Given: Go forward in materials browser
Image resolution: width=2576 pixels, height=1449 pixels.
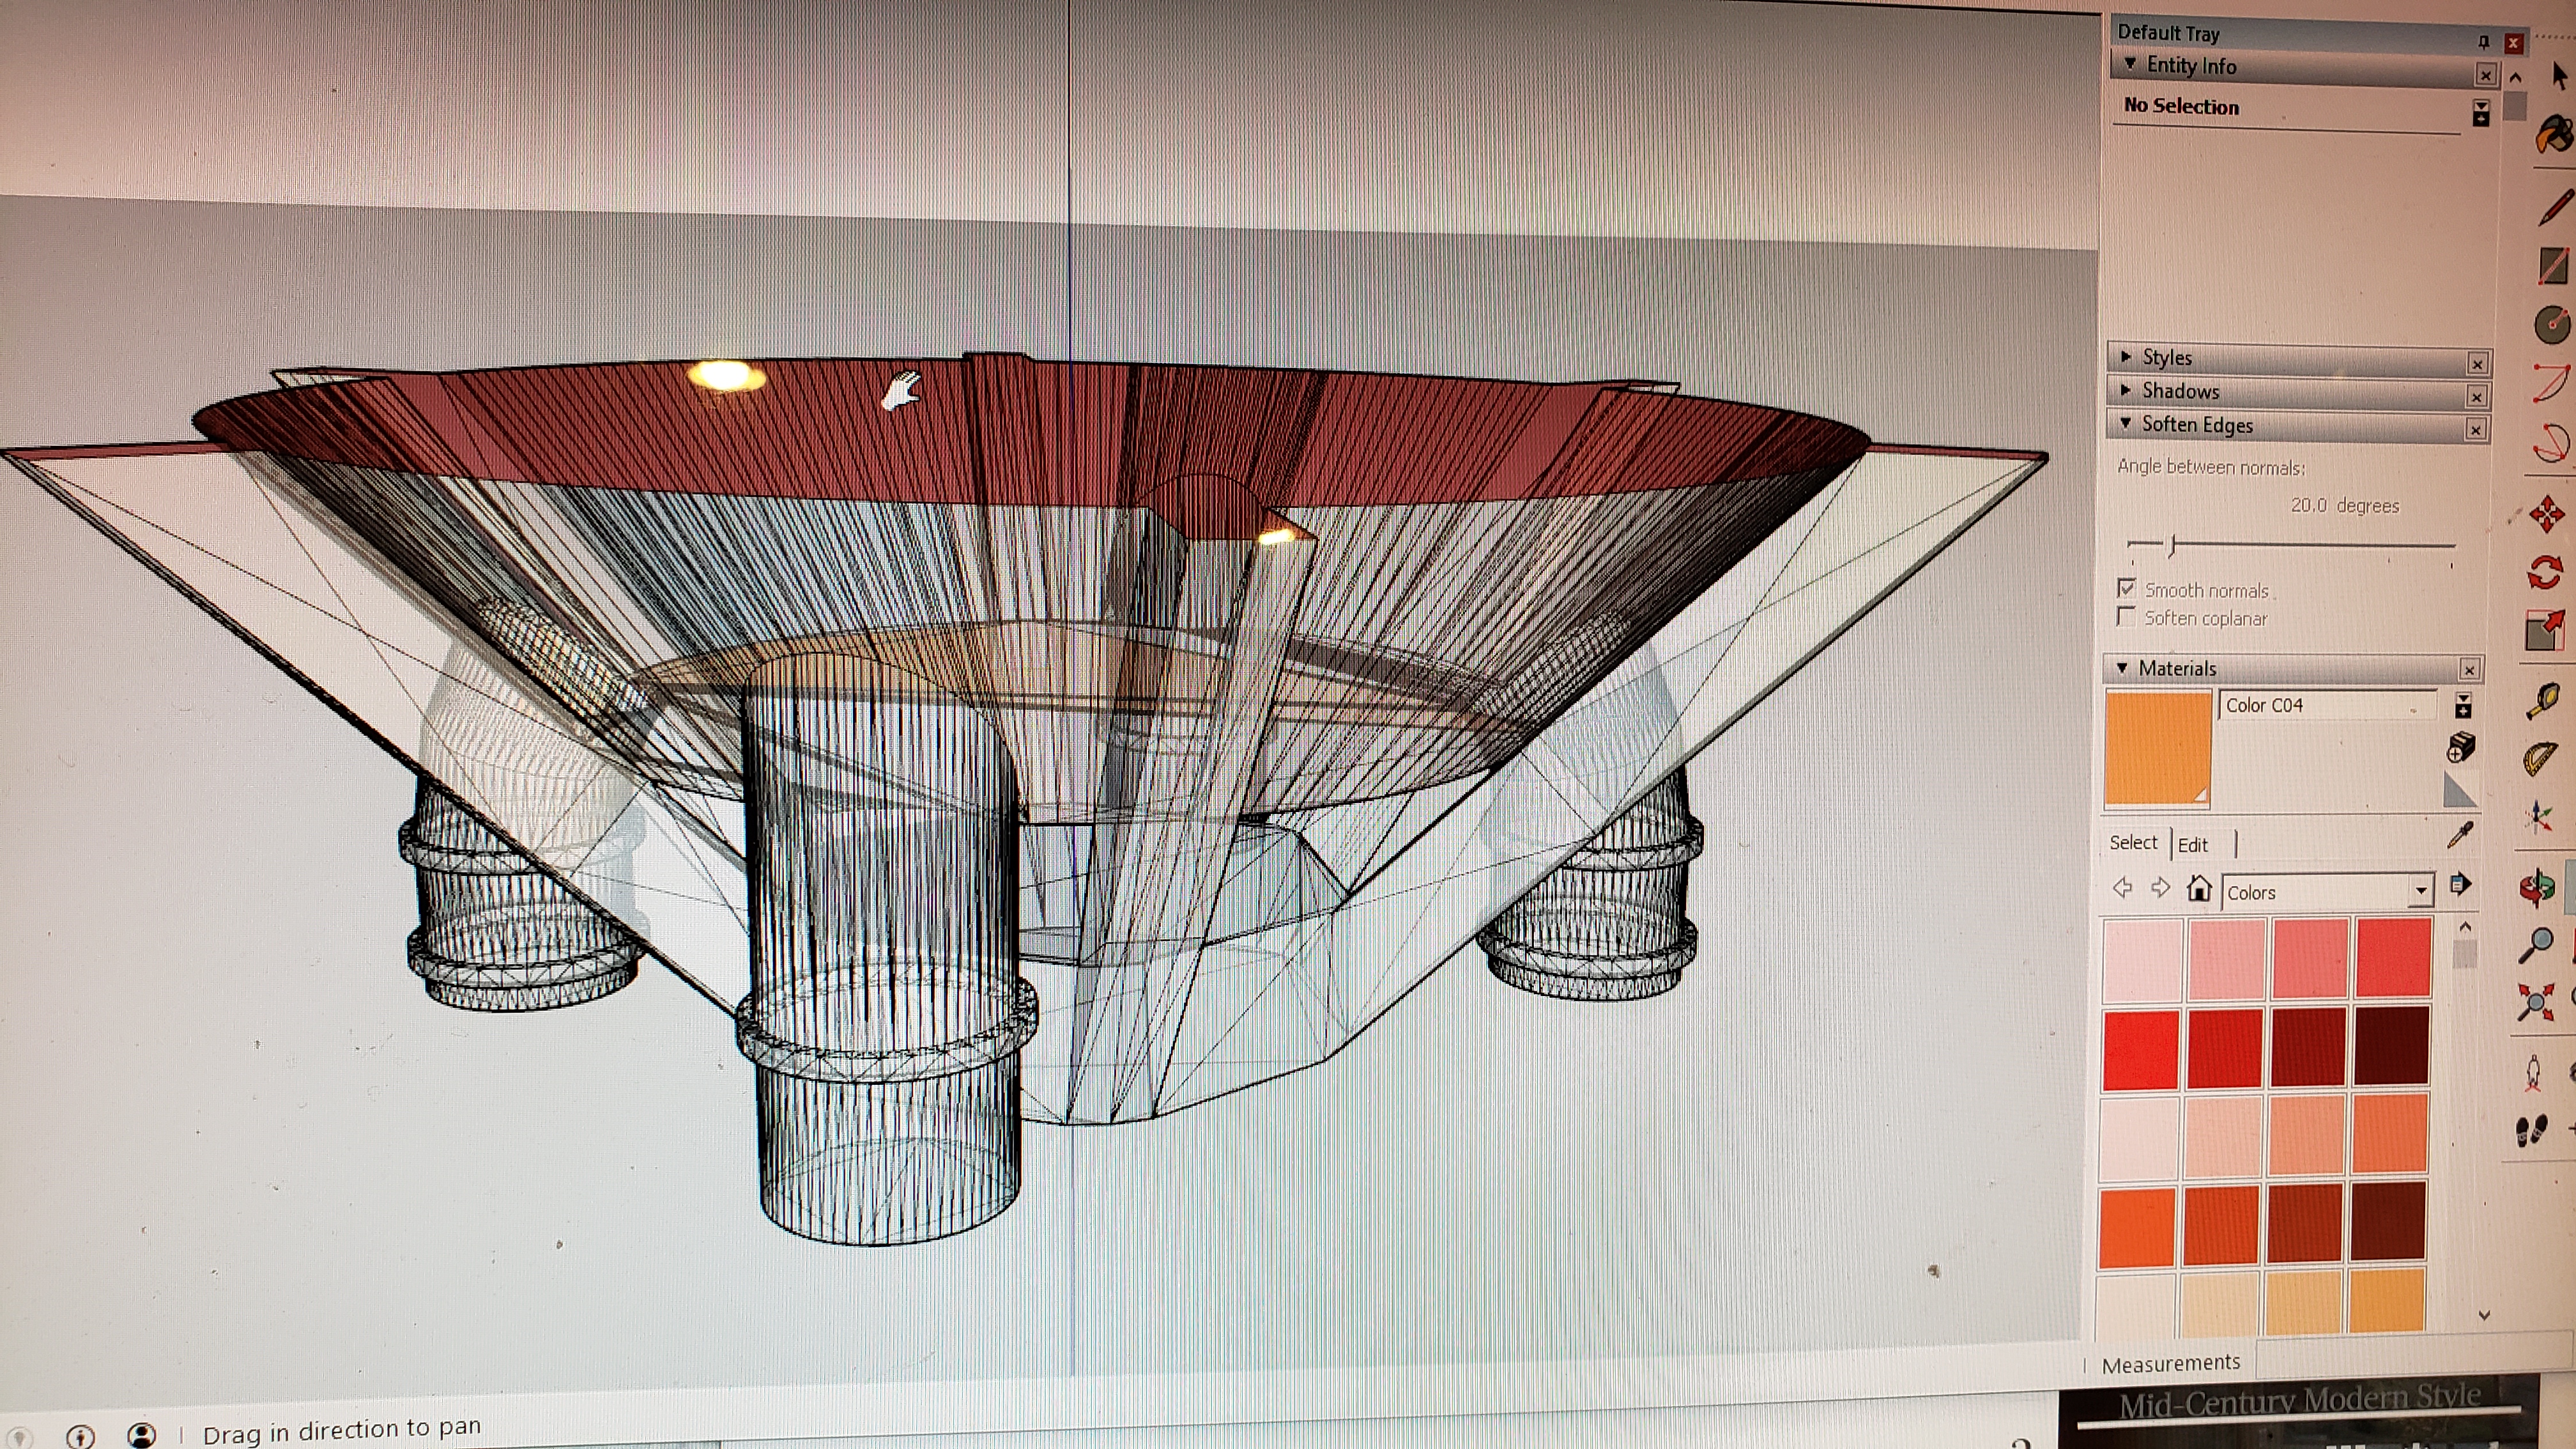Looking at the screenshot, I should click(2160, 888).
